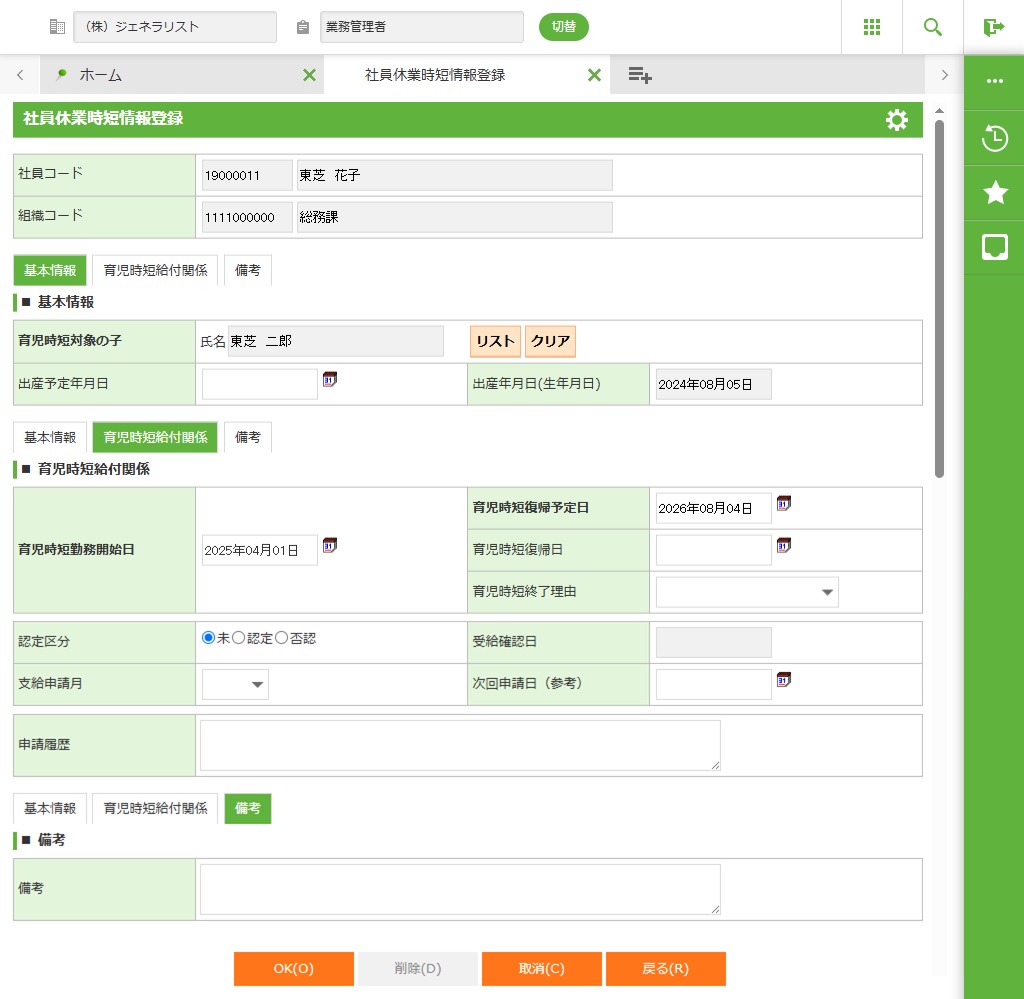Image resolution: width=1024 pixels, height=999 pixels.
Task: Expand the sidebar more options ellipsis
Action: [995, 82]
